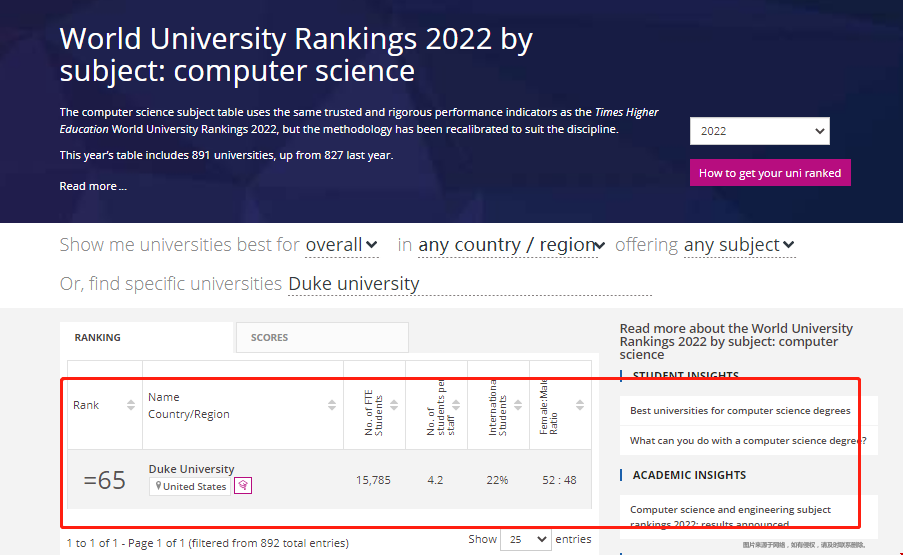
Task: Follow the 'Read more ...' link
Action: (93, 186)
